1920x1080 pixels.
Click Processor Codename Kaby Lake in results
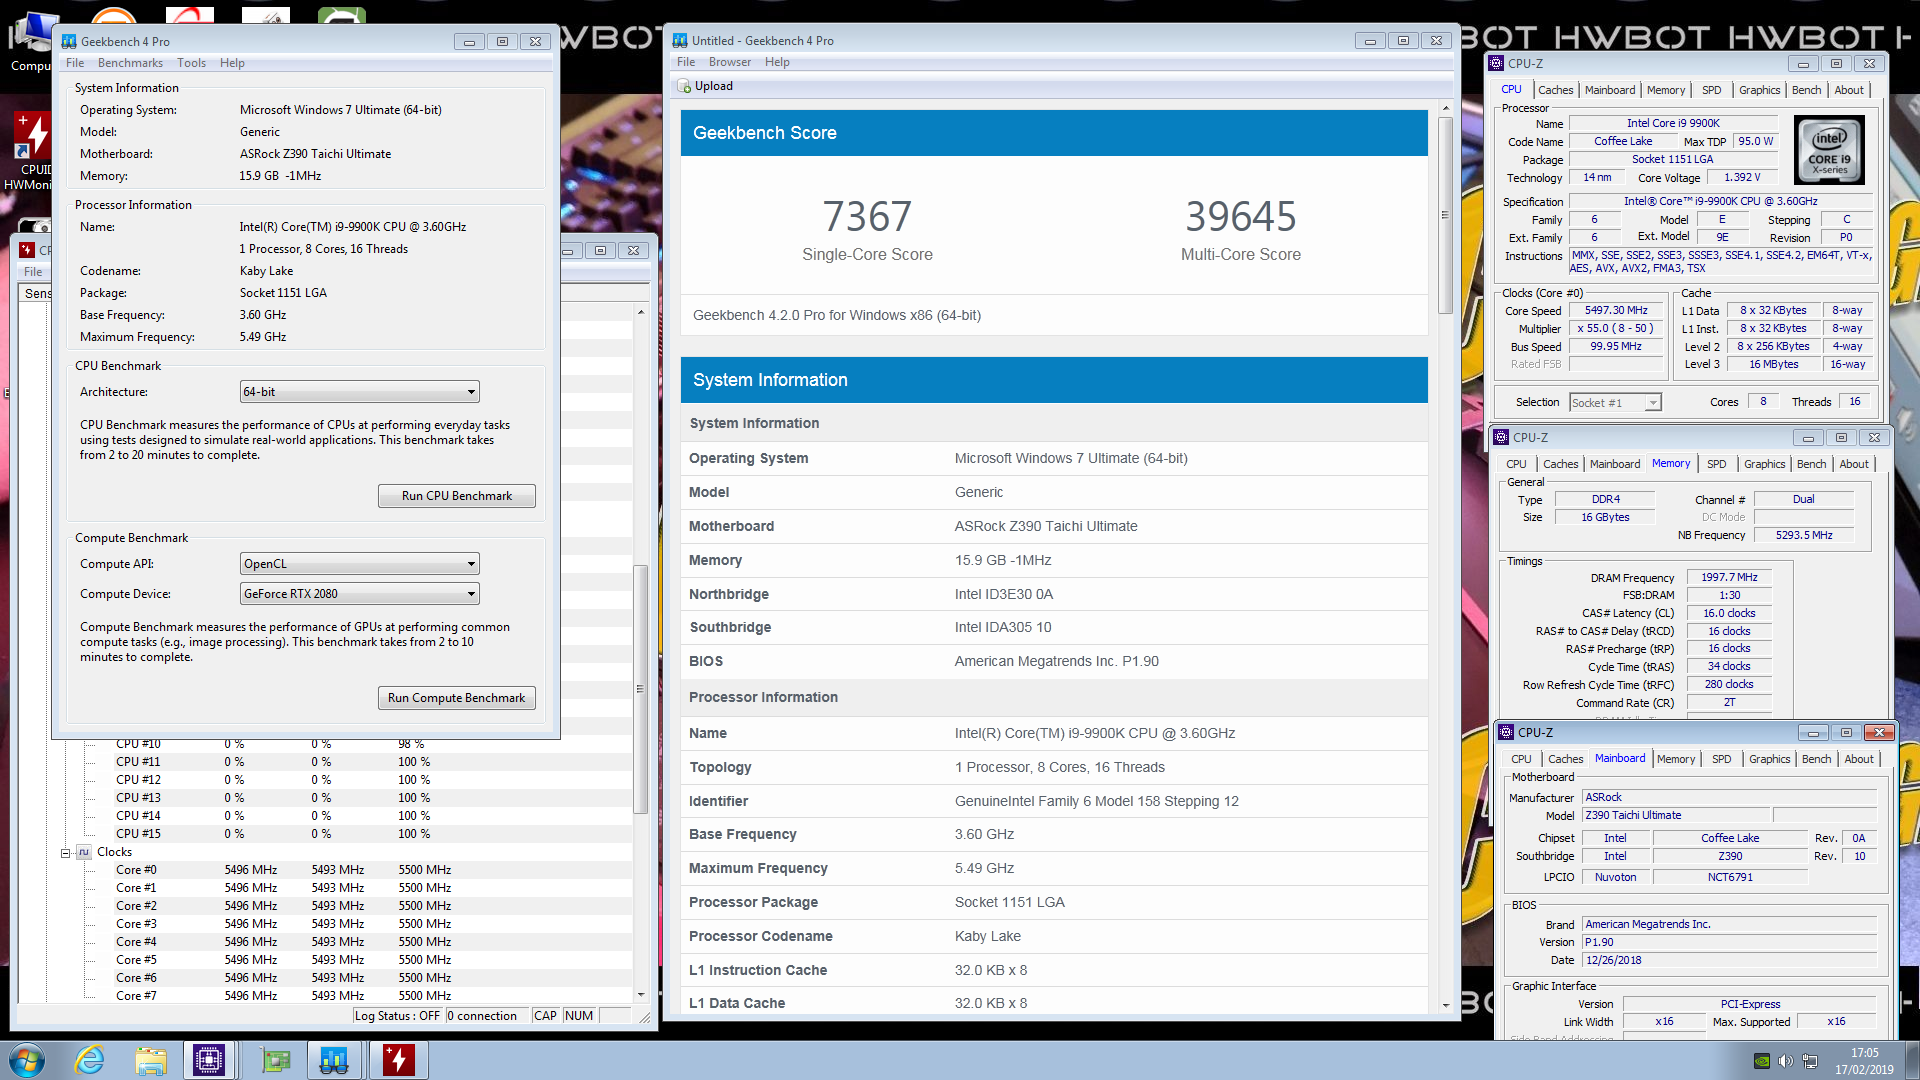(x=1054, y=936)
